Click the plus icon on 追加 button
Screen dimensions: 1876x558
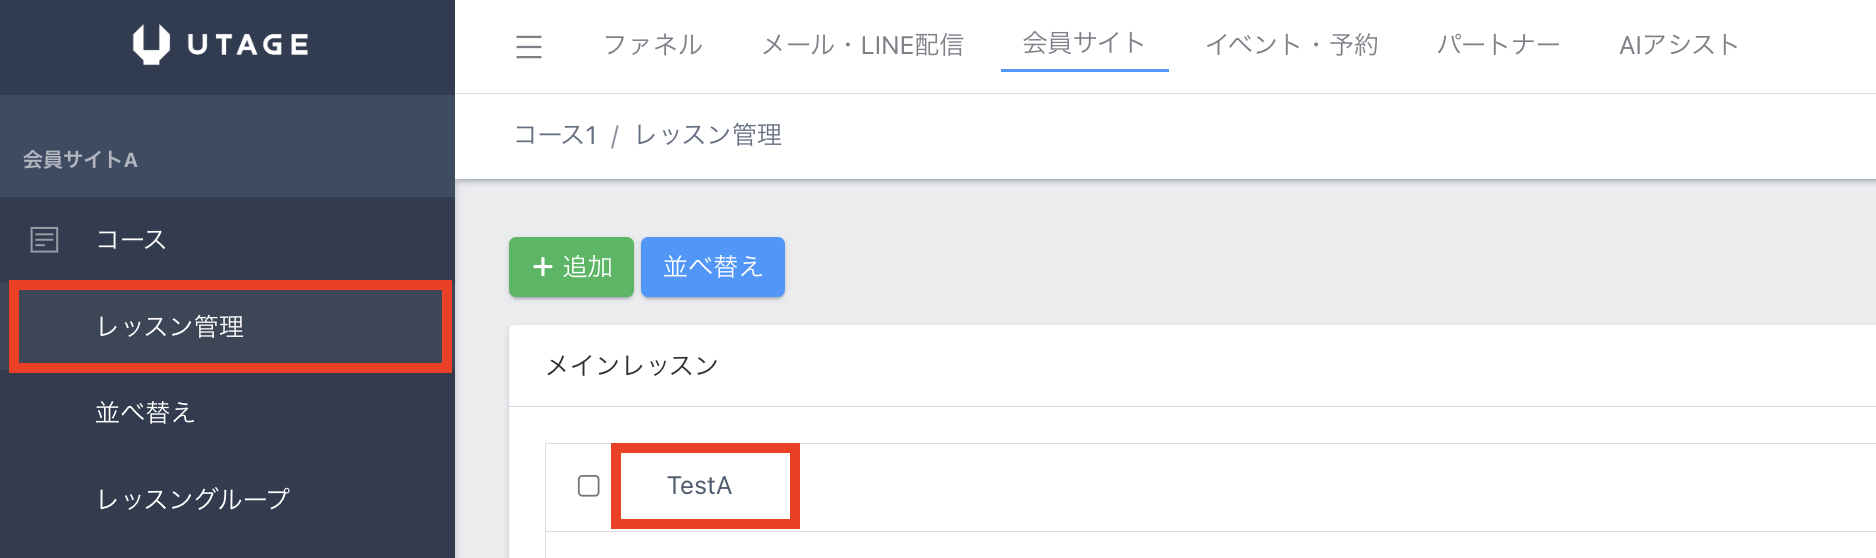[x=543, y=267]
